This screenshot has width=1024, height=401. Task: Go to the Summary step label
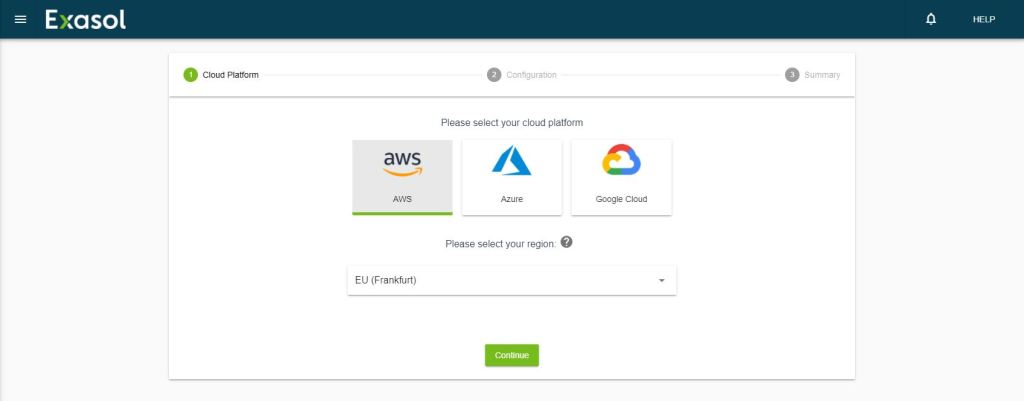coord(822,75)
